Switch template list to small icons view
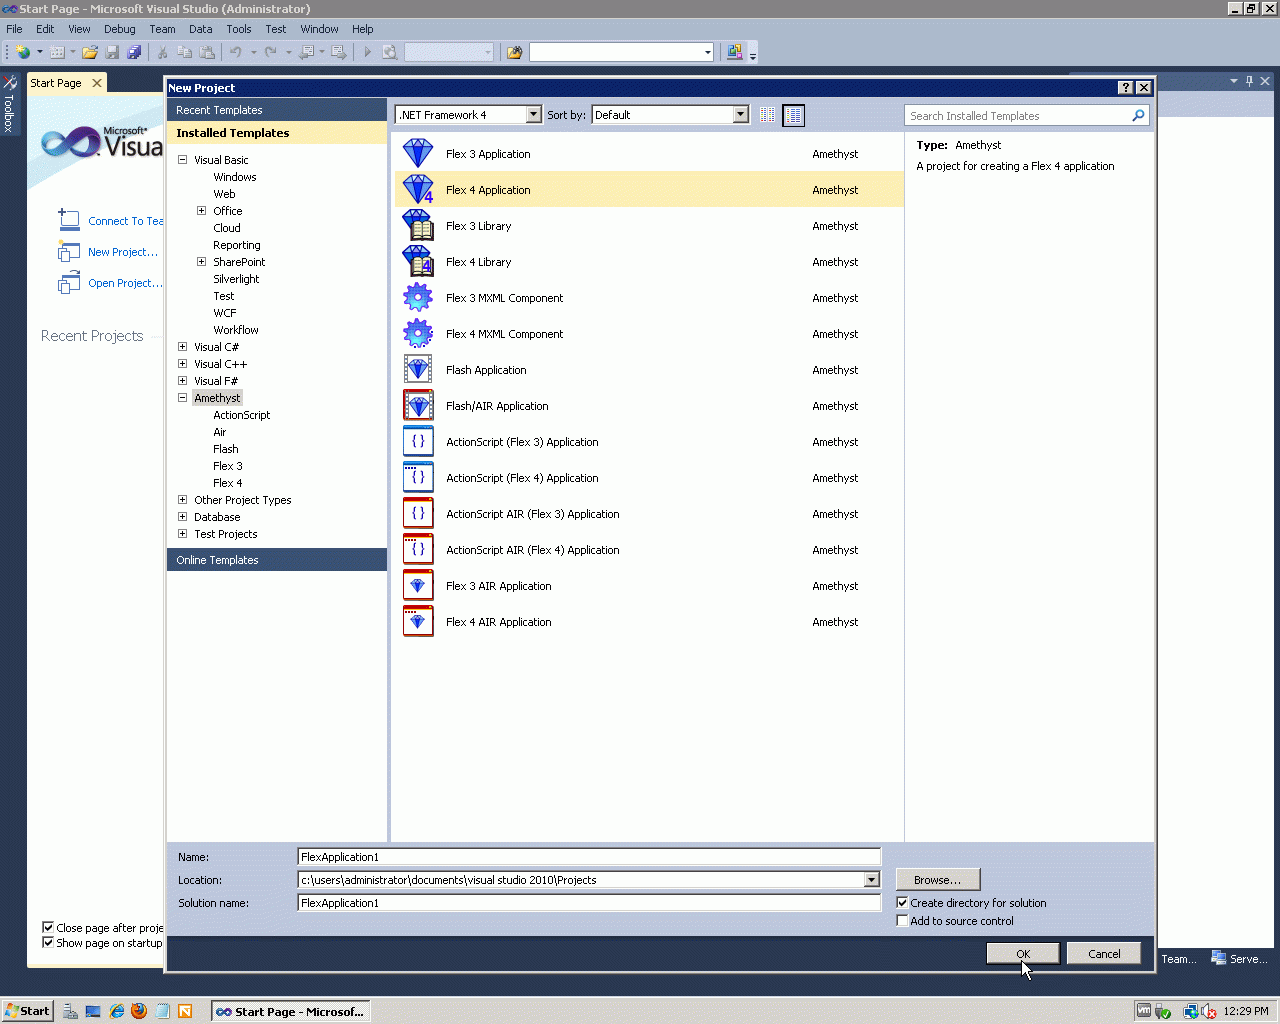This screenshot has width=1280, height=1024. [x=768, y=115]
